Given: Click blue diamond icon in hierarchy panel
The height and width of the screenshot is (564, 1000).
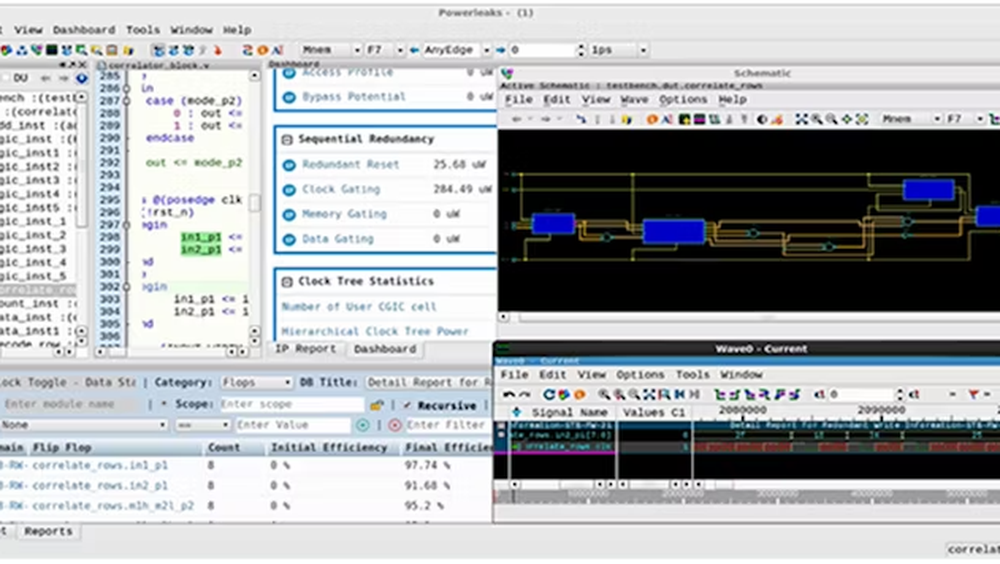Looking at the screenshot, I should (x=82, y=78).
